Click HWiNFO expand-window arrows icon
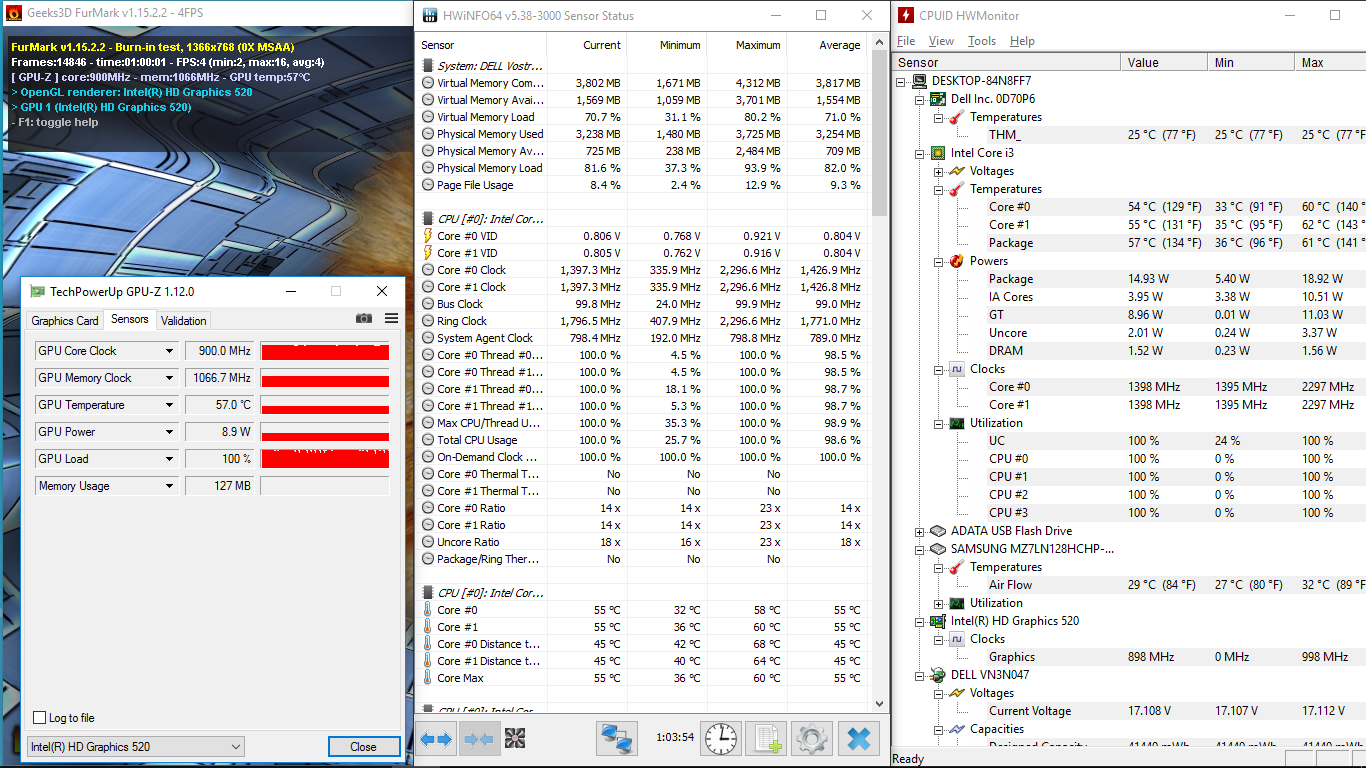Image resolution: width=1366 pixels, height=768 pixels. [436, 739]
